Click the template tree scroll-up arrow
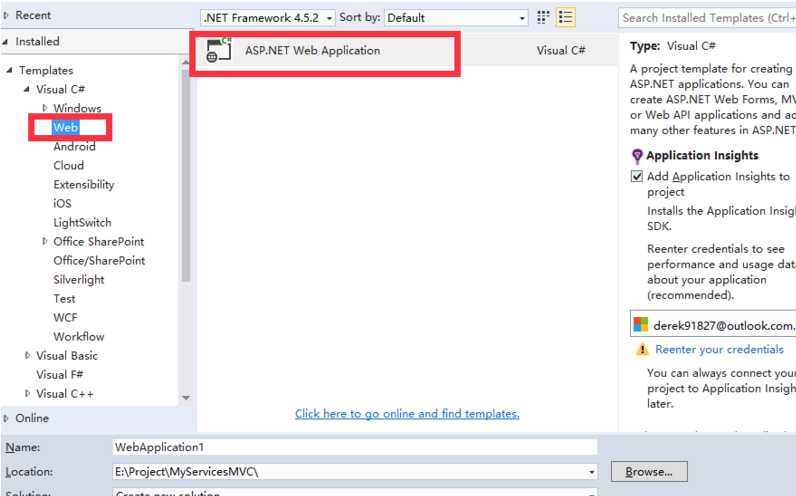This screenshot has width=796, height=496. (x=186, y=62)
